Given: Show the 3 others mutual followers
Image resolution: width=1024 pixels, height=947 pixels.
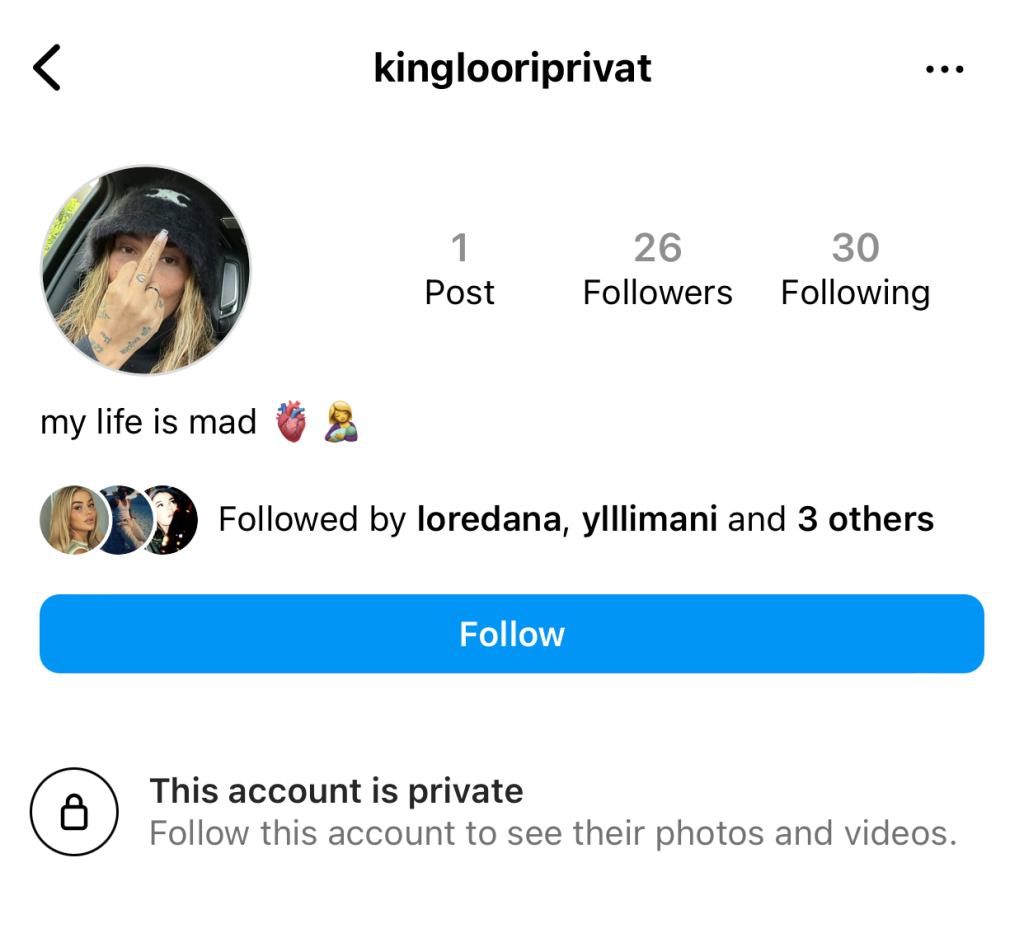Looking at the screenshot, I should coord(865,519).
